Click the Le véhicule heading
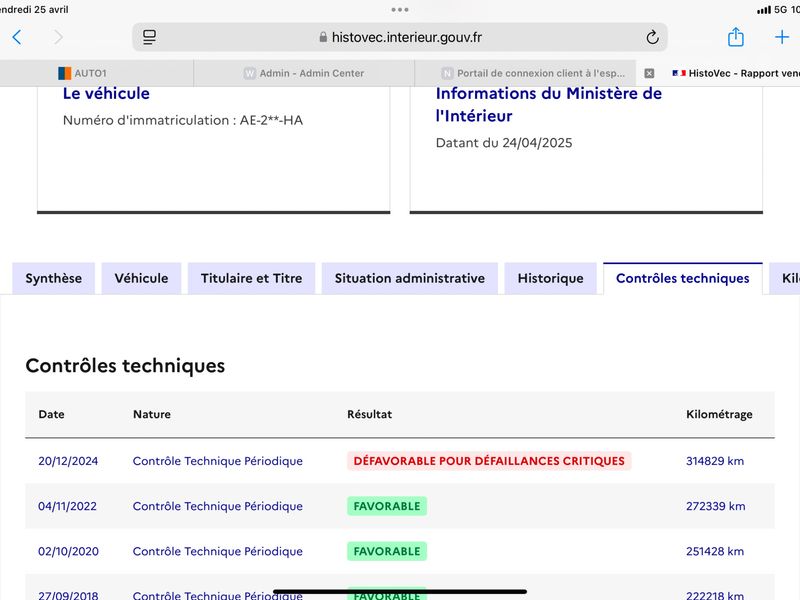Image resolution: width=800 pixels, height=600 pixels. pyautogui.click(x=106, y=94)
